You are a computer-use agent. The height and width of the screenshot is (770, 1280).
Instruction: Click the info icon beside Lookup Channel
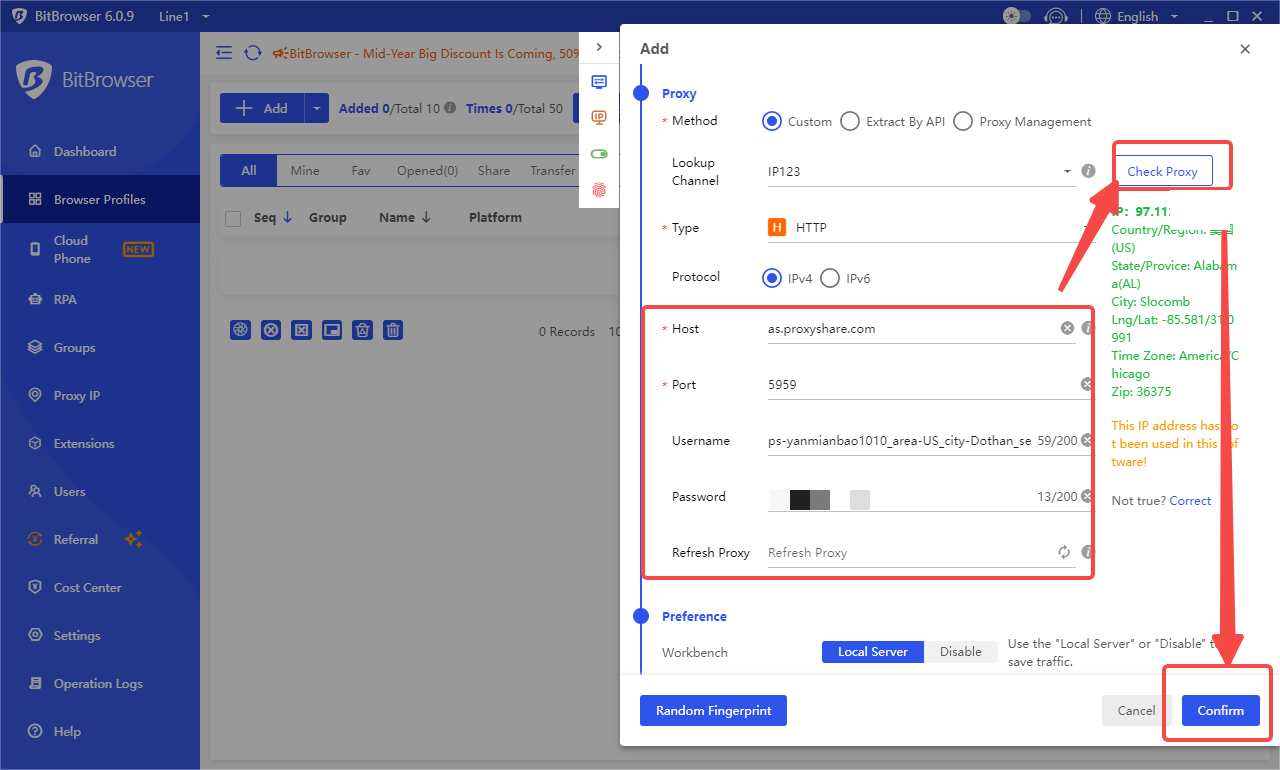pyautogui.click(x=1089, y=171)
